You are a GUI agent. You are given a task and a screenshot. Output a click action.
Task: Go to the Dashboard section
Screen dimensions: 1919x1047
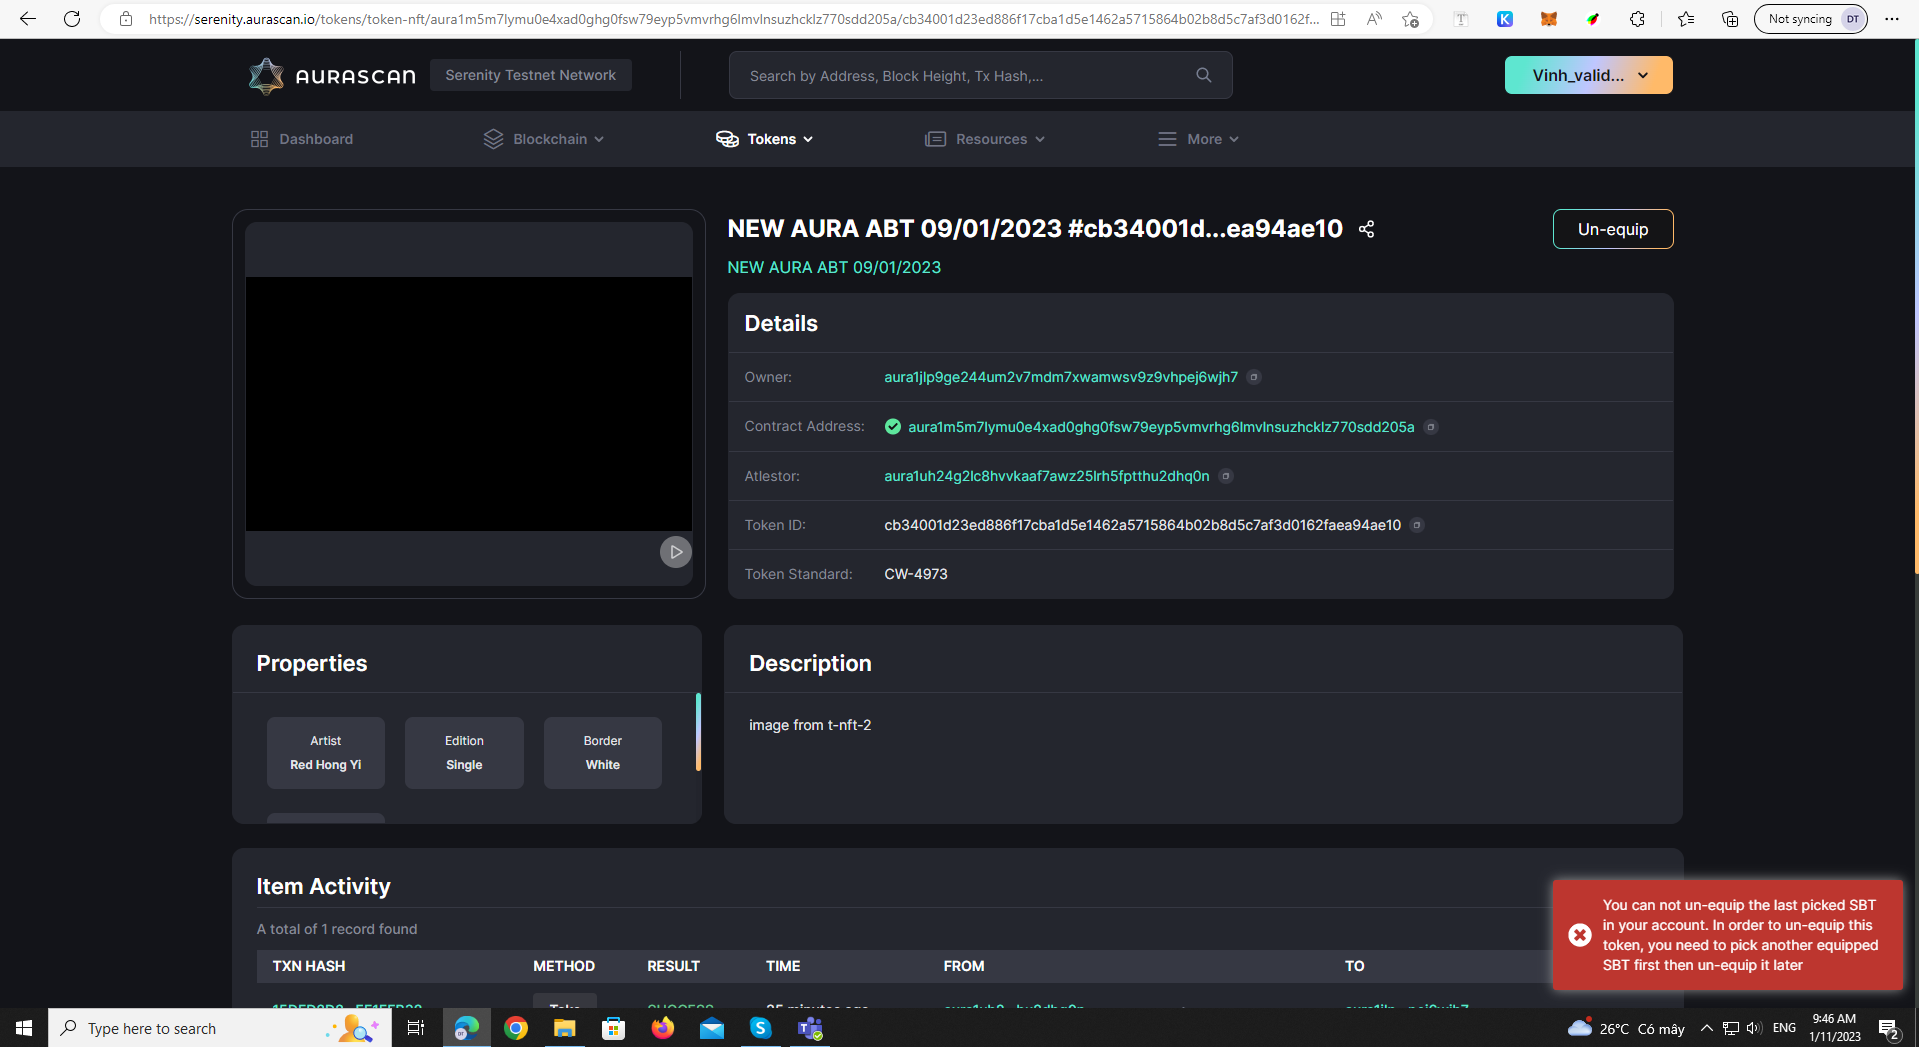point(301,139)
